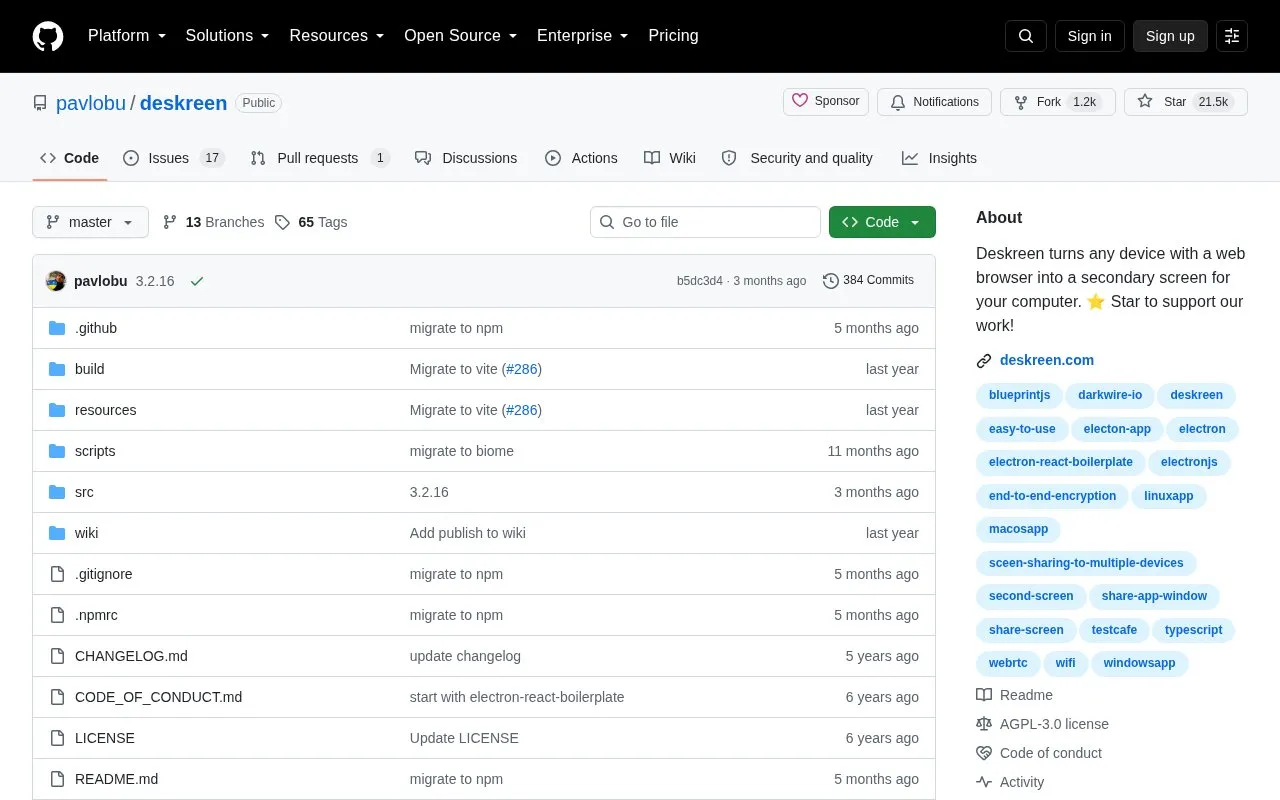The image size is (1280, 800).
Task: Switch to the Issues tab
Action: click(x=174, y=158)
